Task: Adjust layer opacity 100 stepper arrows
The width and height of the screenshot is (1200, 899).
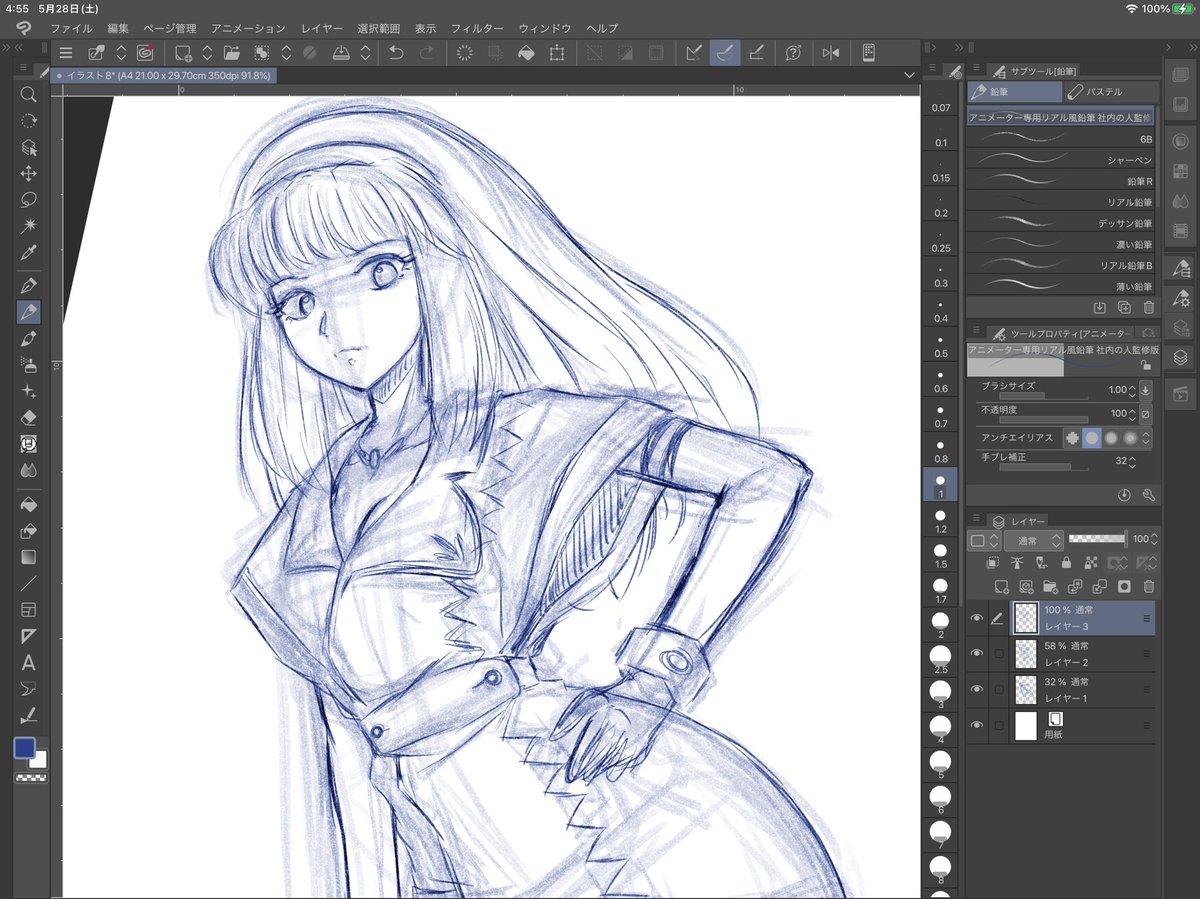Action: [x=1155, y=540]
